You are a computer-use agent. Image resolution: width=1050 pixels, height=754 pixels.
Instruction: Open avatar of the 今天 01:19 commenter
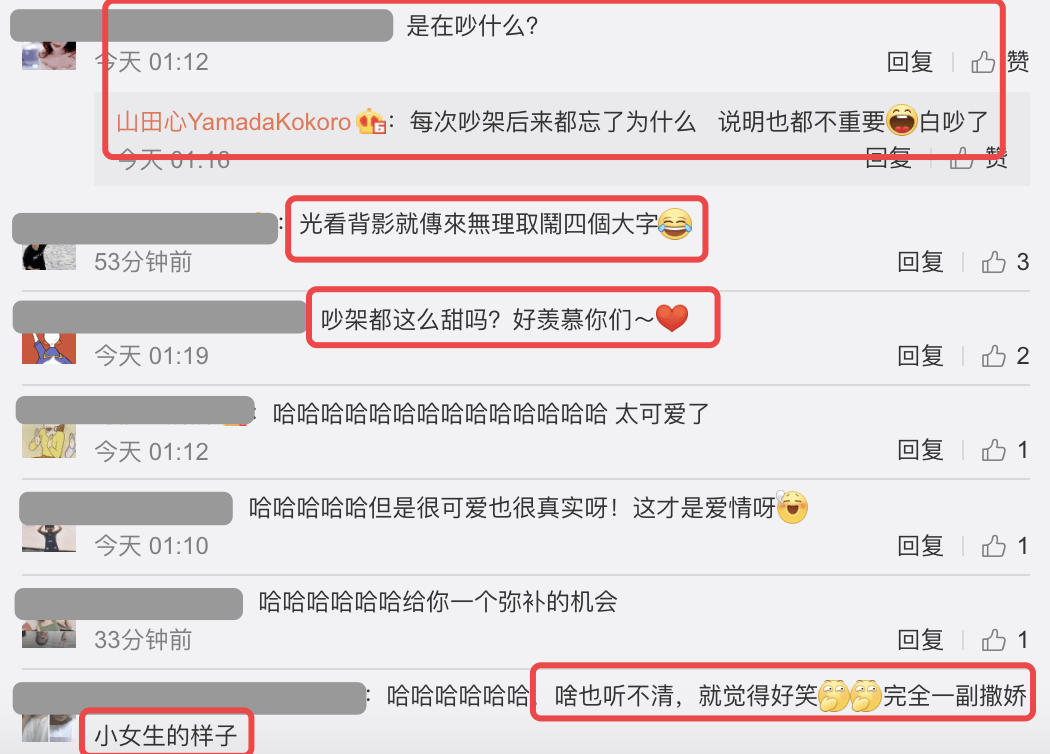pos(49,348)
